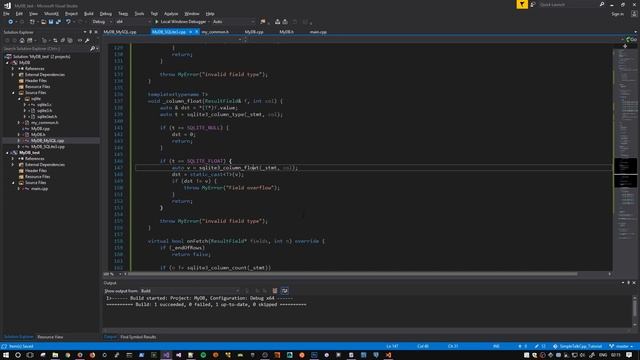
Task: Collapse the MyDB project node
Action: (7, 63)
